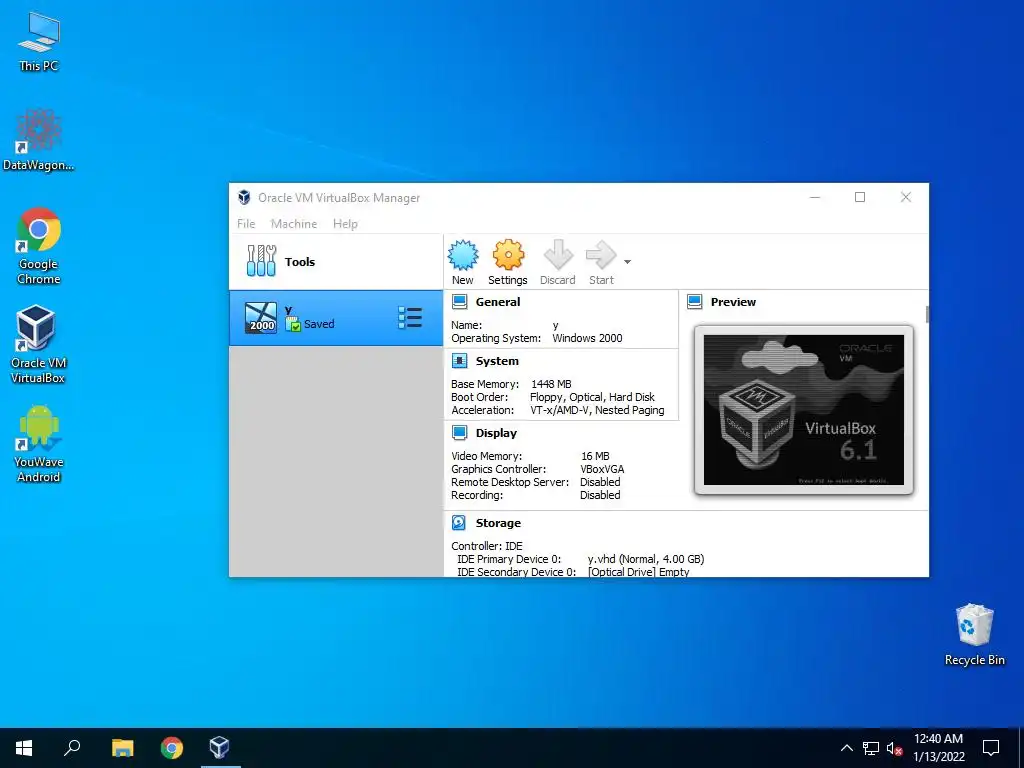
Task: Click the Preview heading
Action: coord(733,302)
